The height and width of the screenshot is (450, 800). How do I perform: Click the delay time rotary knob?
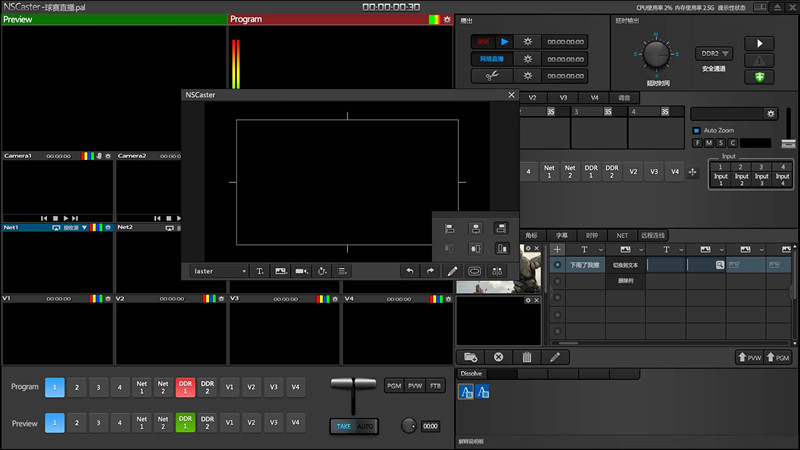[658, 53]
